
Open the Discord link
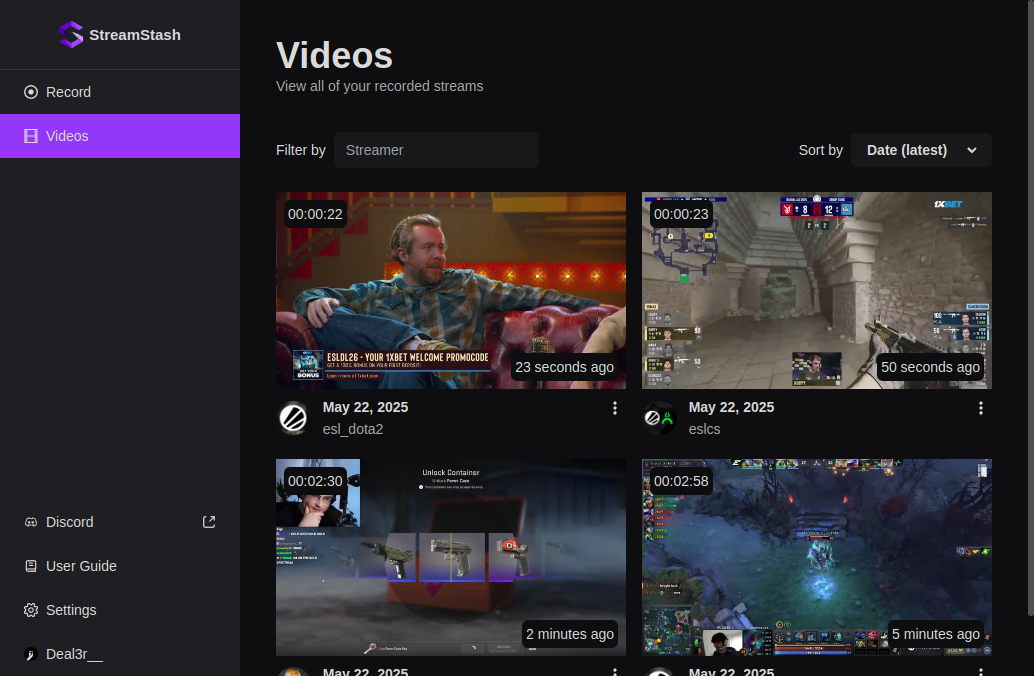[x=120, y=522]
